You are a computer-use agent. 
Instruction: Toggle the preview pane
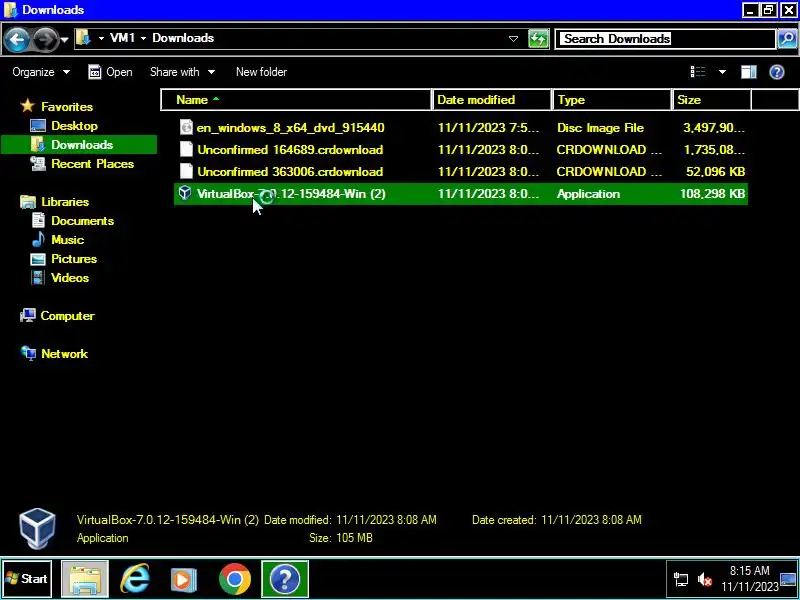748,72
